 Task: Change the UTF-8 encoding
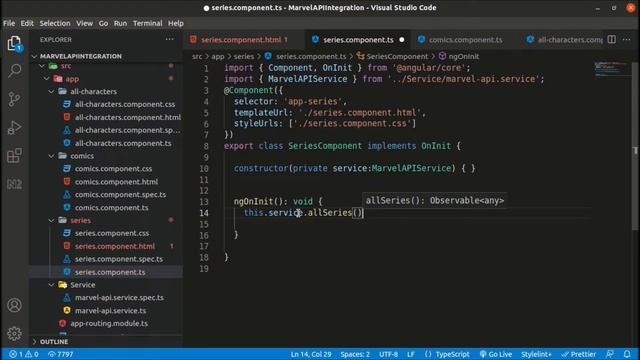[x=388, y=354]
